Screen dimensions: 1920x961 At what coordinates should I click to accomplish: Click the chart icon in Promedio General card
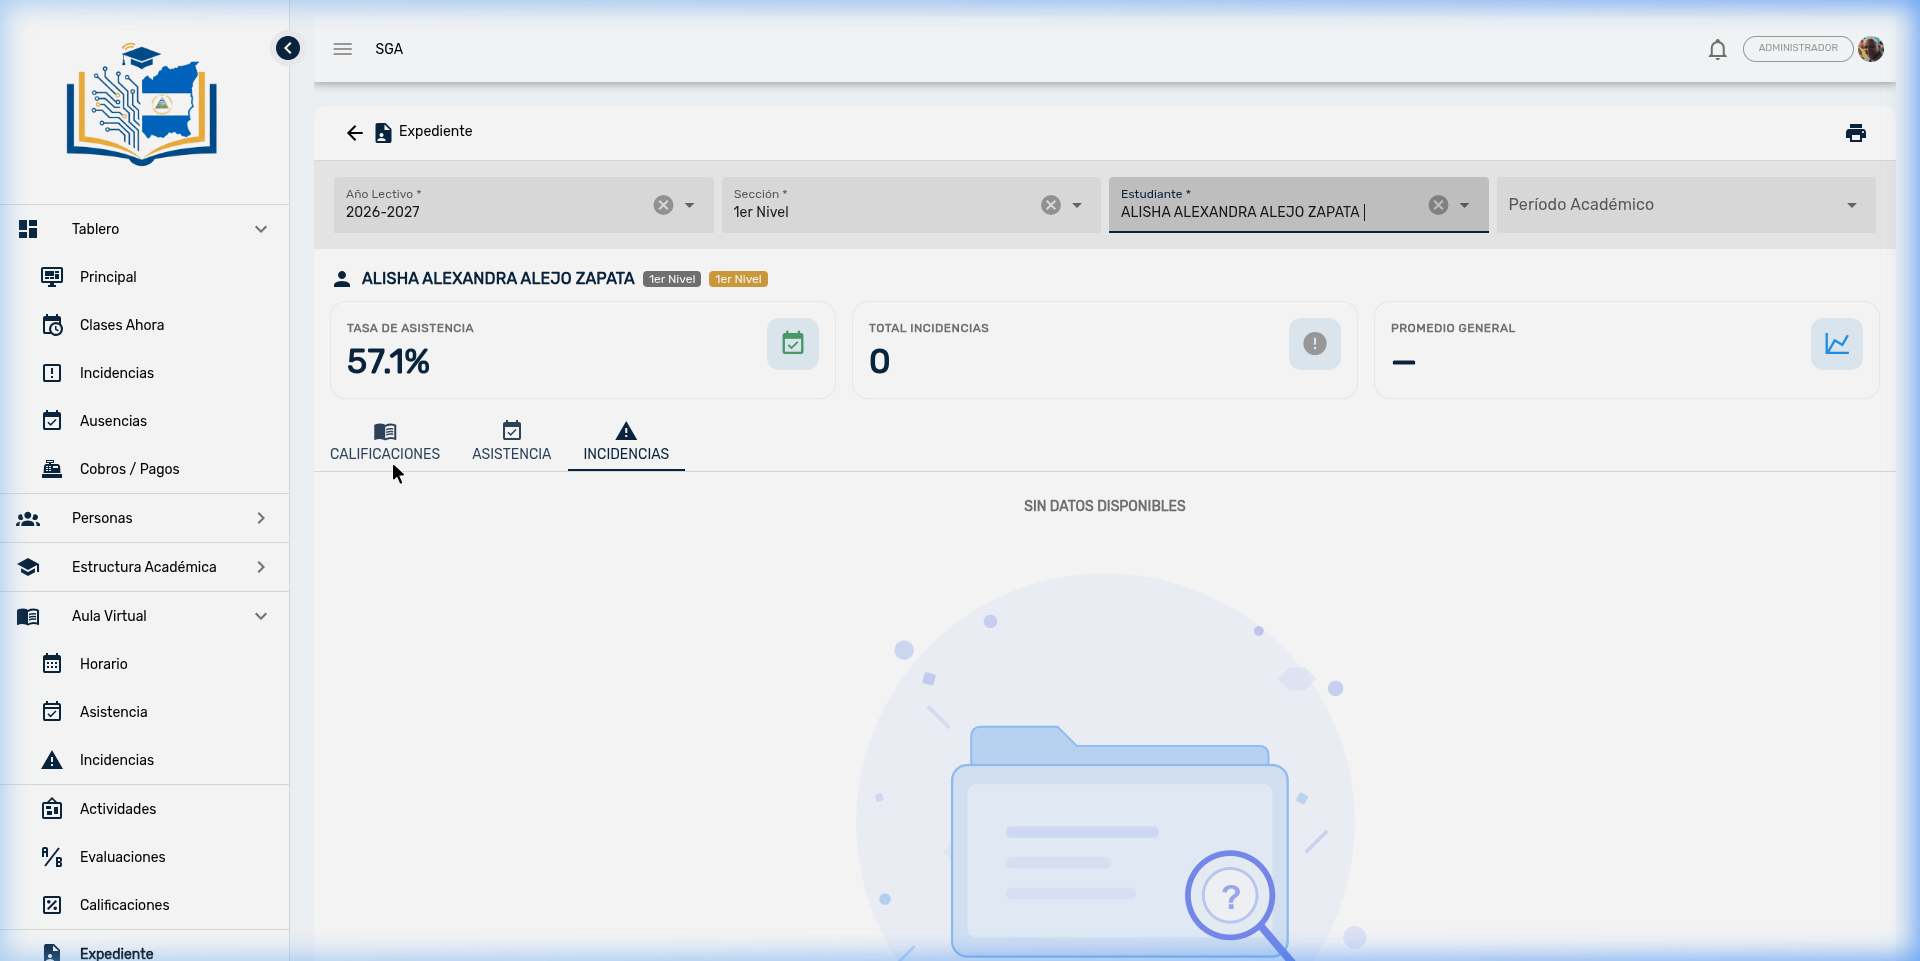coord(1836,344)
